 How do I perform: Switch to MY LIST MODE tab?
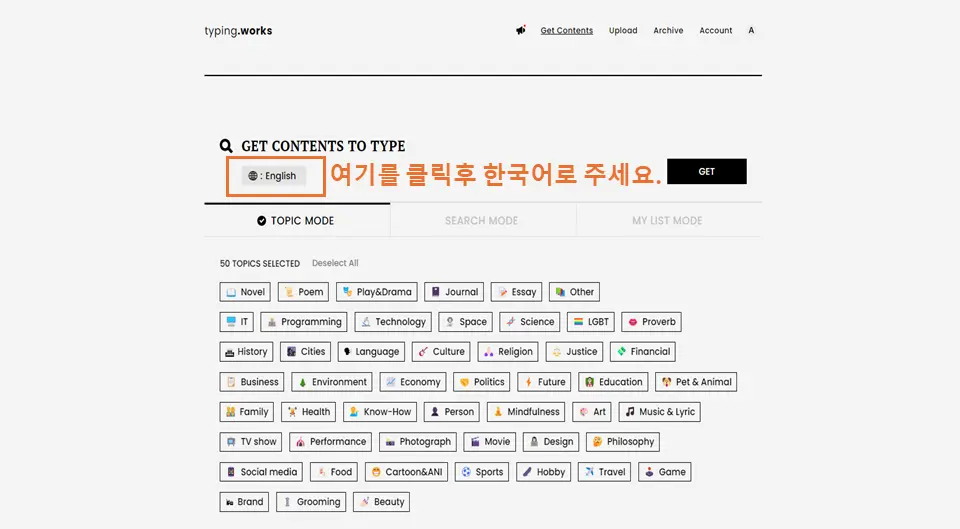pyautogui.click(x=667, y=220)
